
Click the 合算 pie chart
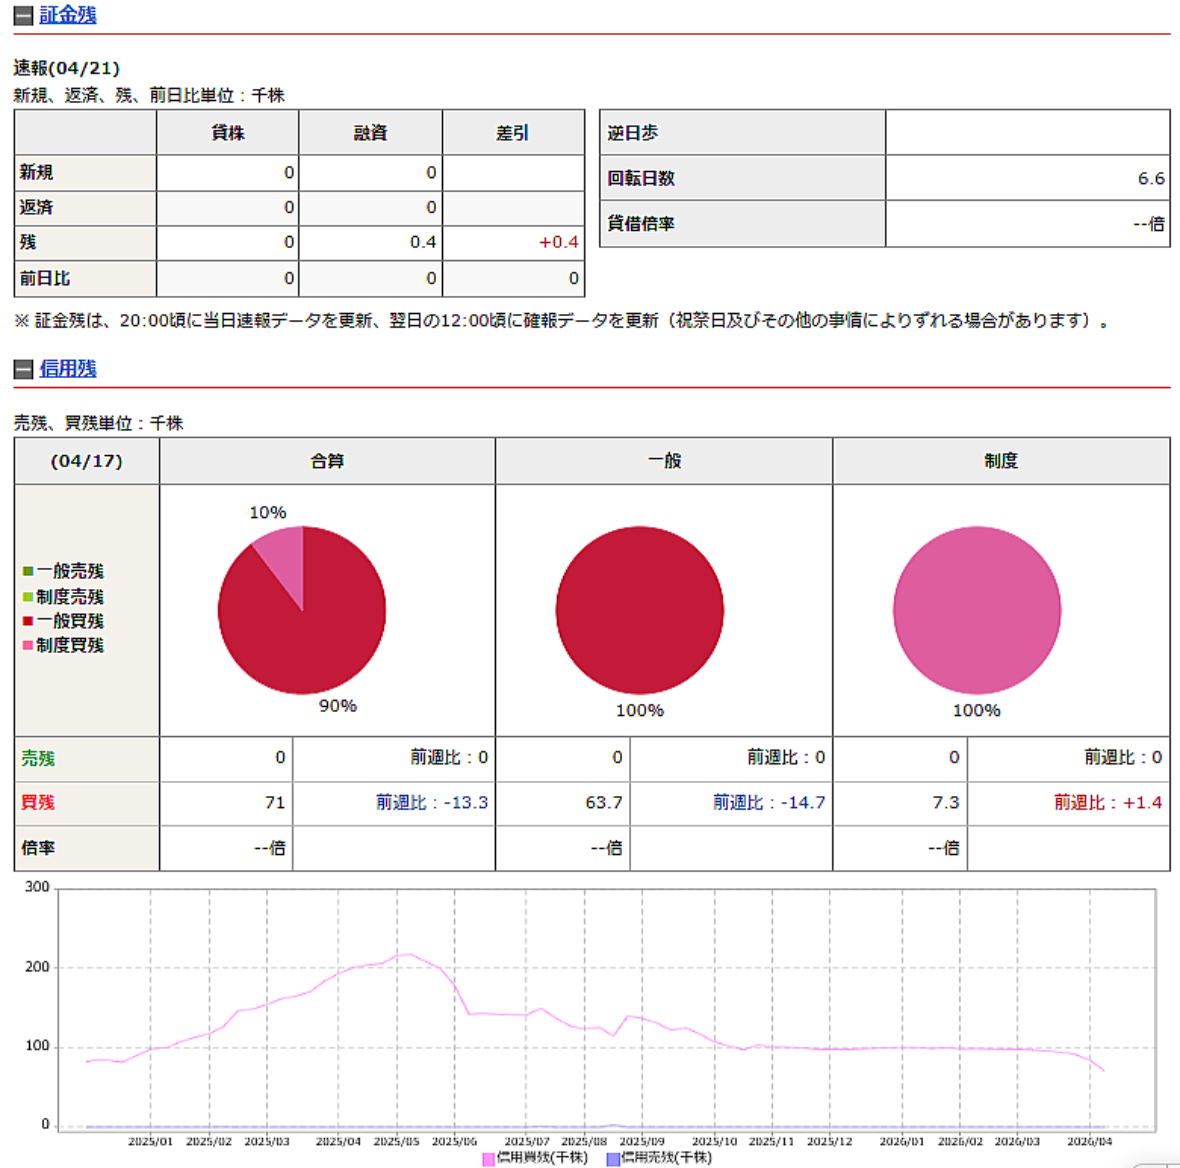[302, 610]
